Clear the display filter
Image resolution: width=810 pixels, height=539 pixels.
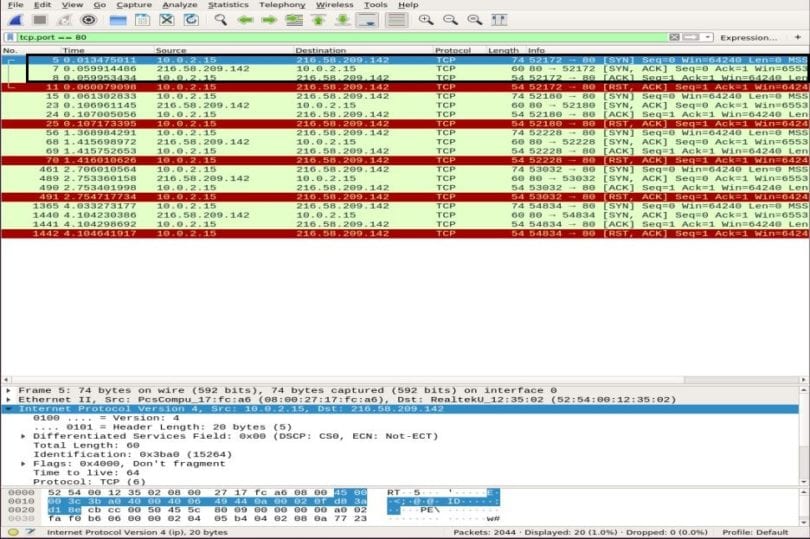(674, 37)
